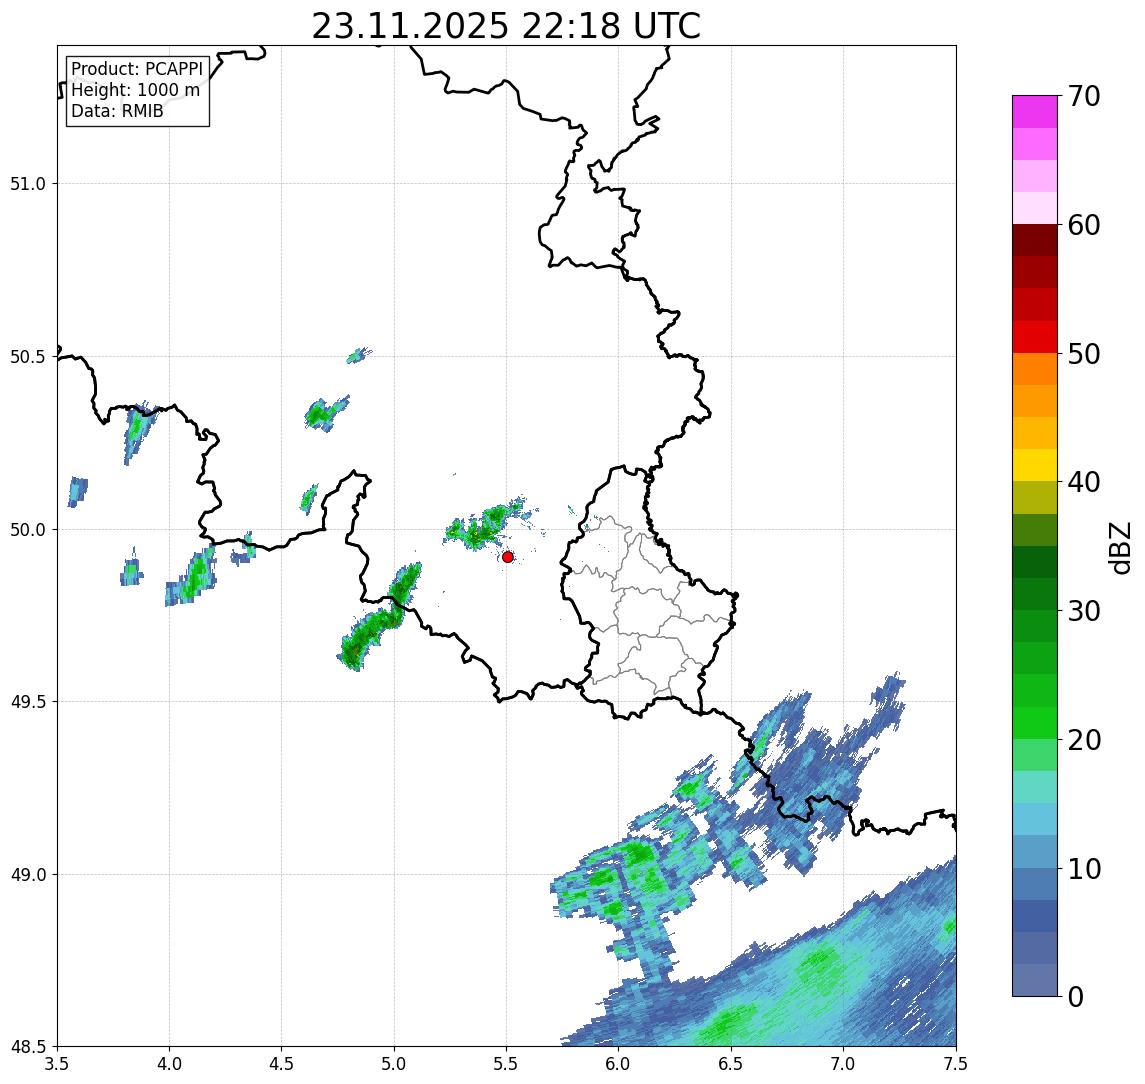Click the latitude tick label 51.0
This screenshot has width=1145, height=1084.
(x=28, y=184)
